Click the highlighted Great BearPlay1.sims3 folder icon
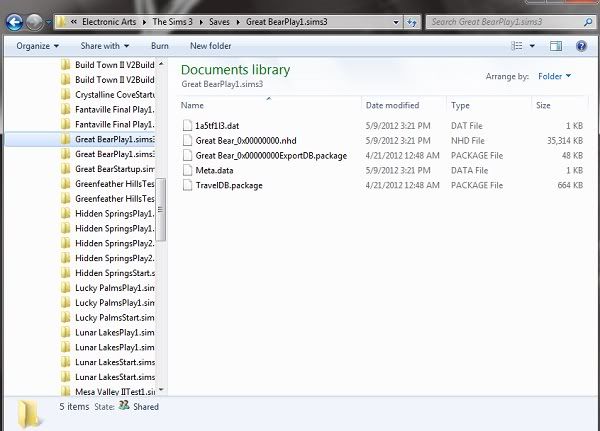The image size is (600, 431). point(65,139)
